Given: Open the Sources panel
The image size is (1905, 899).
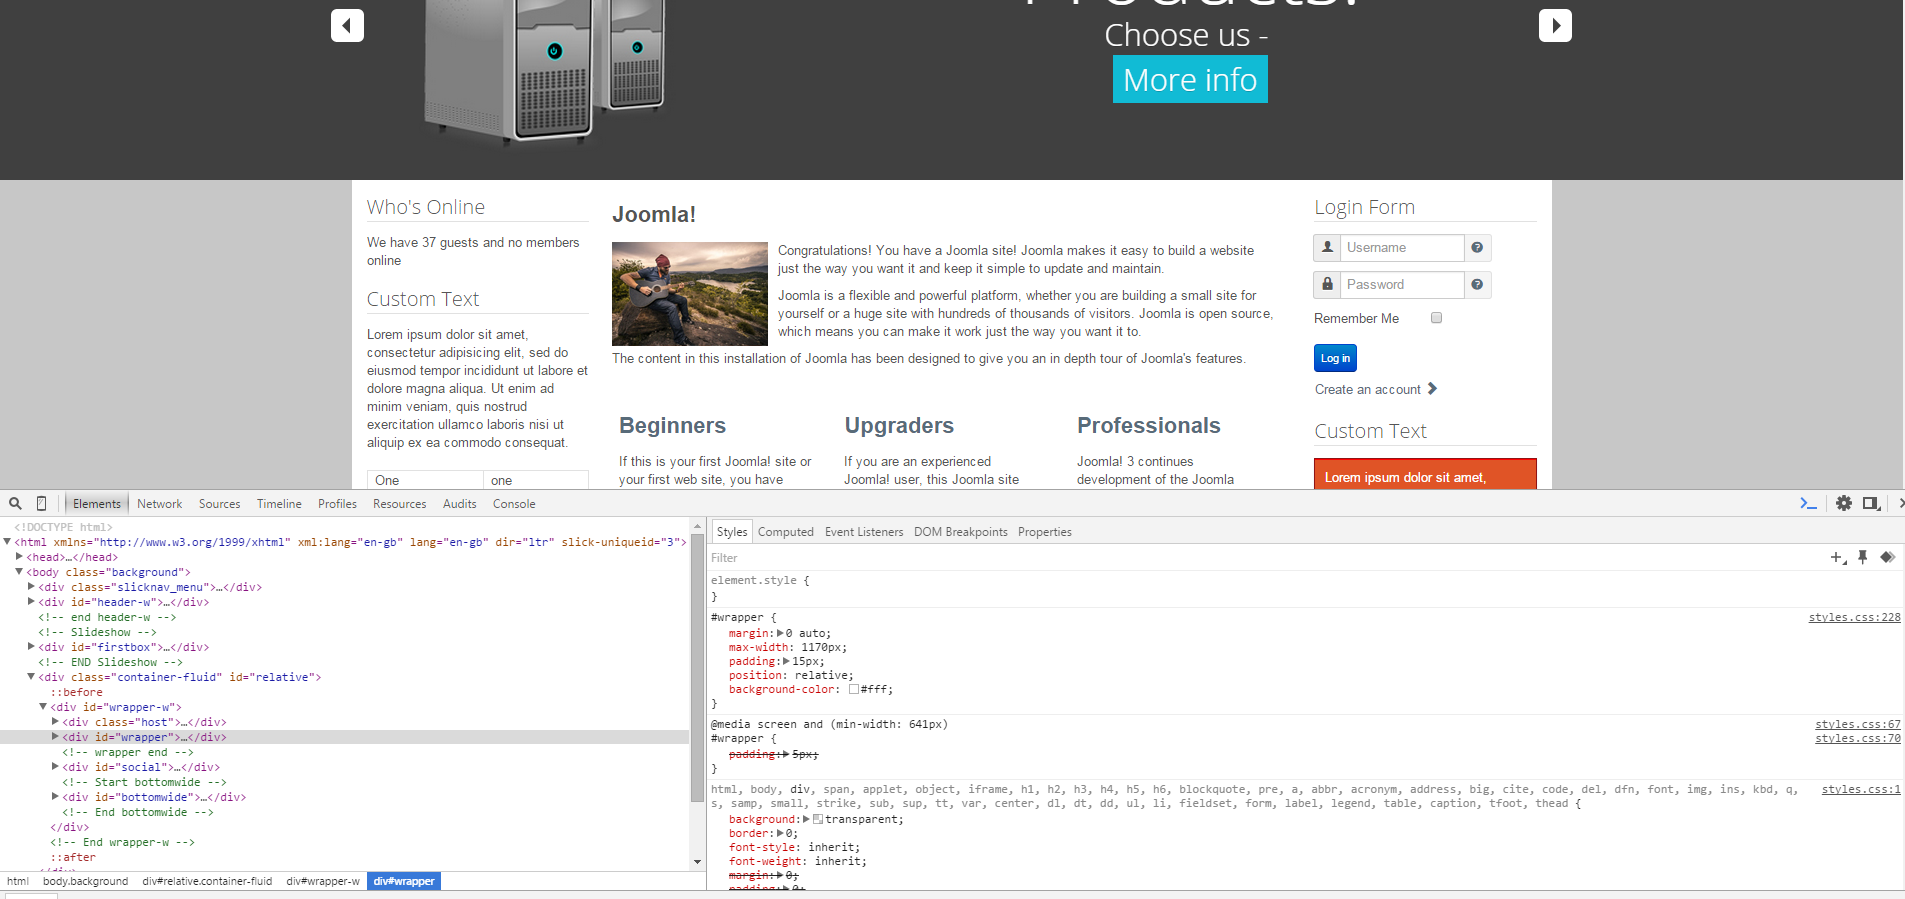Looking at the screenshot, I should pyautogui.click(x=219, y=504).
